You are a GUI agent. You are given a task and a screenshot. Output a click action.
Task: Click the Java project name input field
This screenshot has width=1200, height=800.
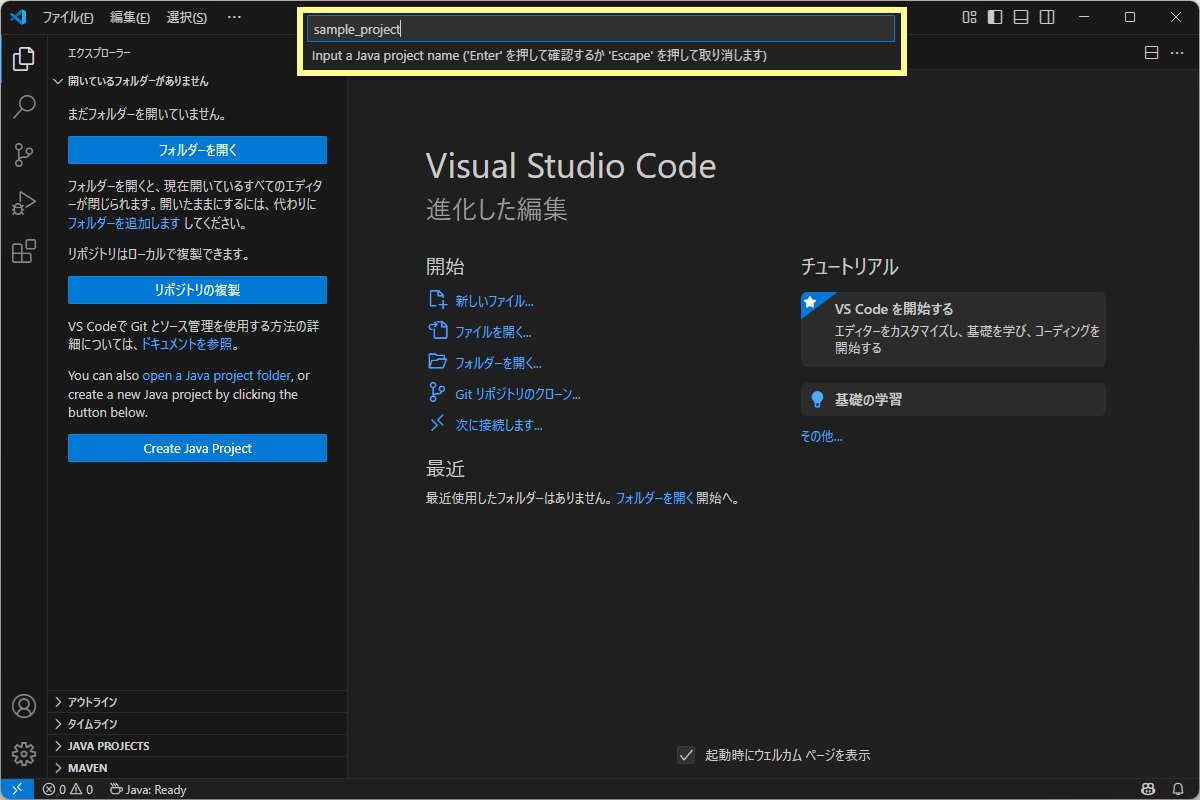600,28
